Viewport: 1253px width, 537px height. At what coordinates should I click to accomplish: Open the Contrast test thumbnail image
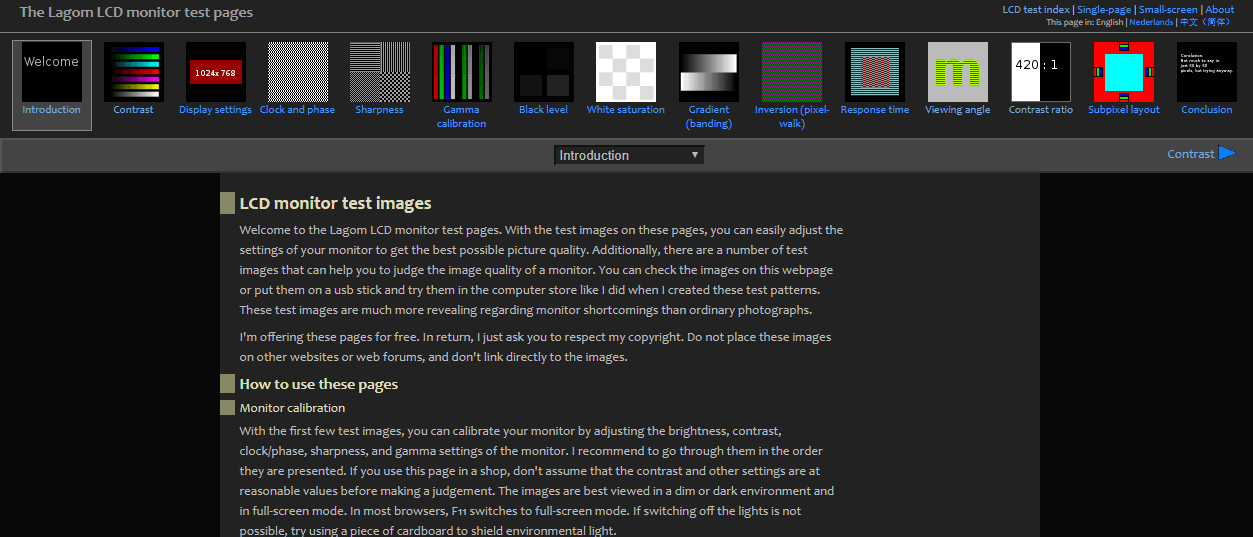point(133,71)
